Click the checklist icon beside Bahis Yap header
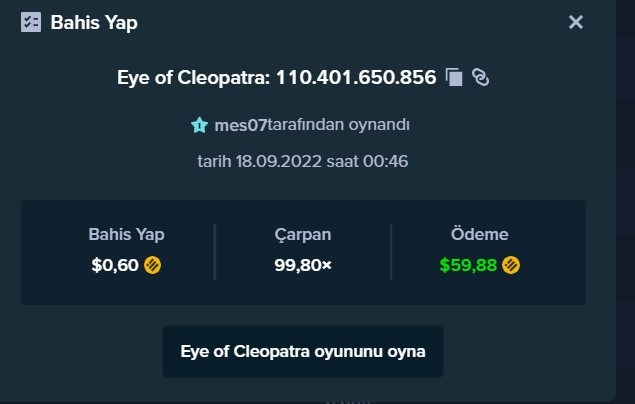The height and width of the screenshot is (404, 635). pos(31,22)
